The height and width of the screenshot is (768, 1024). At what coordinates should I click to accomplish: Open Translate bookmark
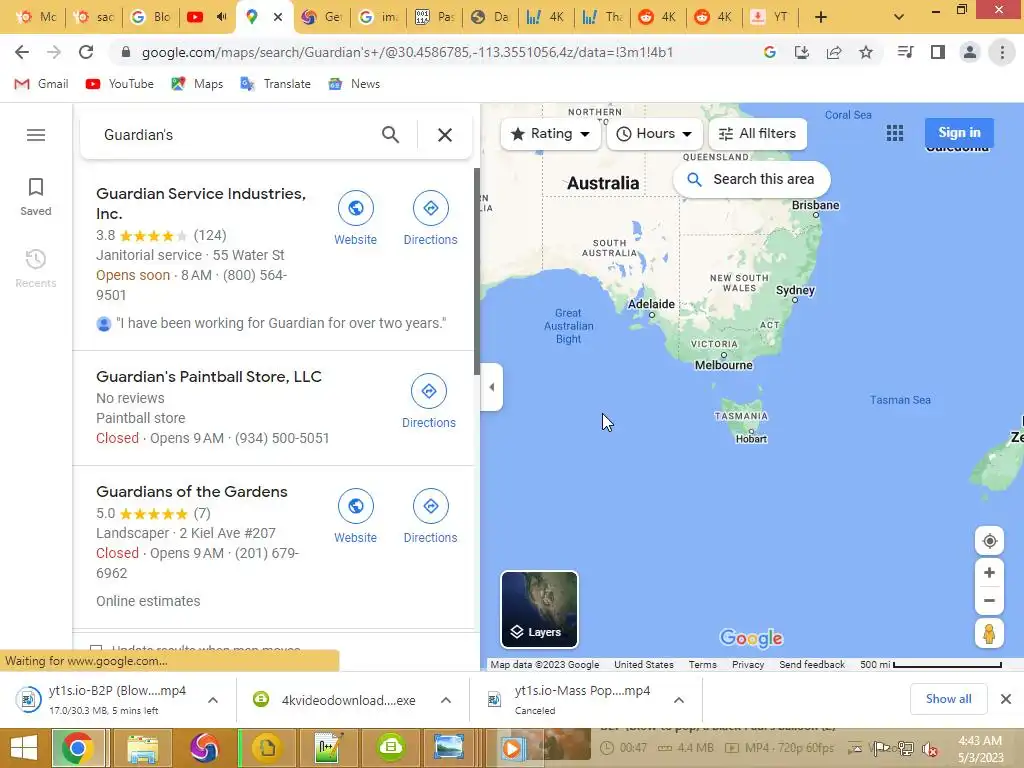(275, 84)
